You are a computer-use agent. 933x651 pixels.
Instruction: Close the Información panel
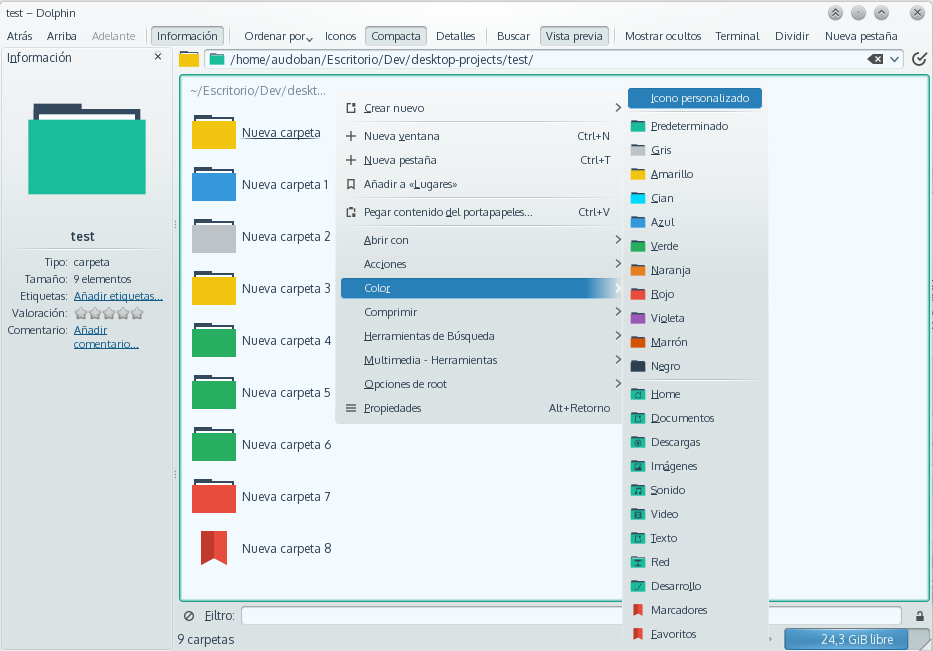pyautogui.click(x=158, y=57)
